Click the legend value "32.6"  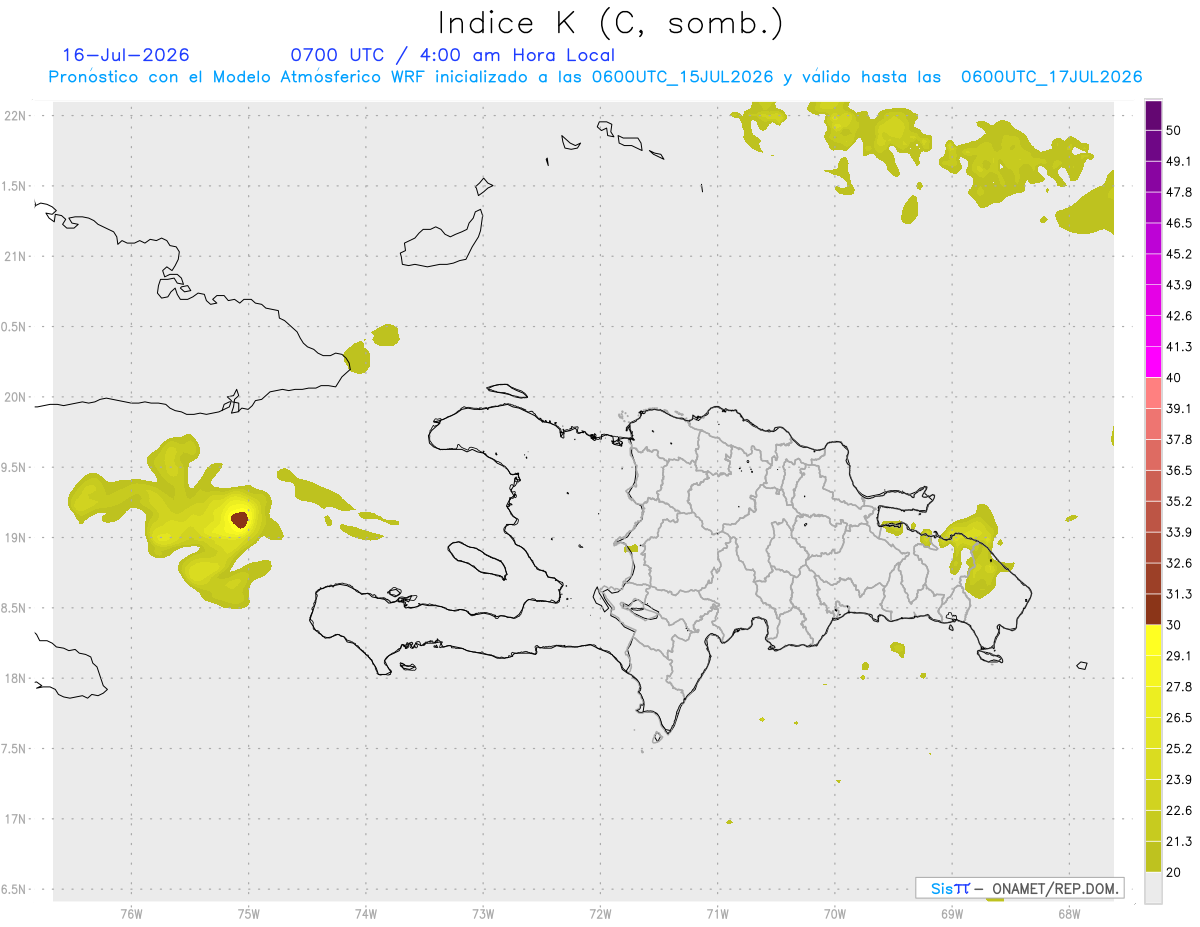(x=1179, y=563)
